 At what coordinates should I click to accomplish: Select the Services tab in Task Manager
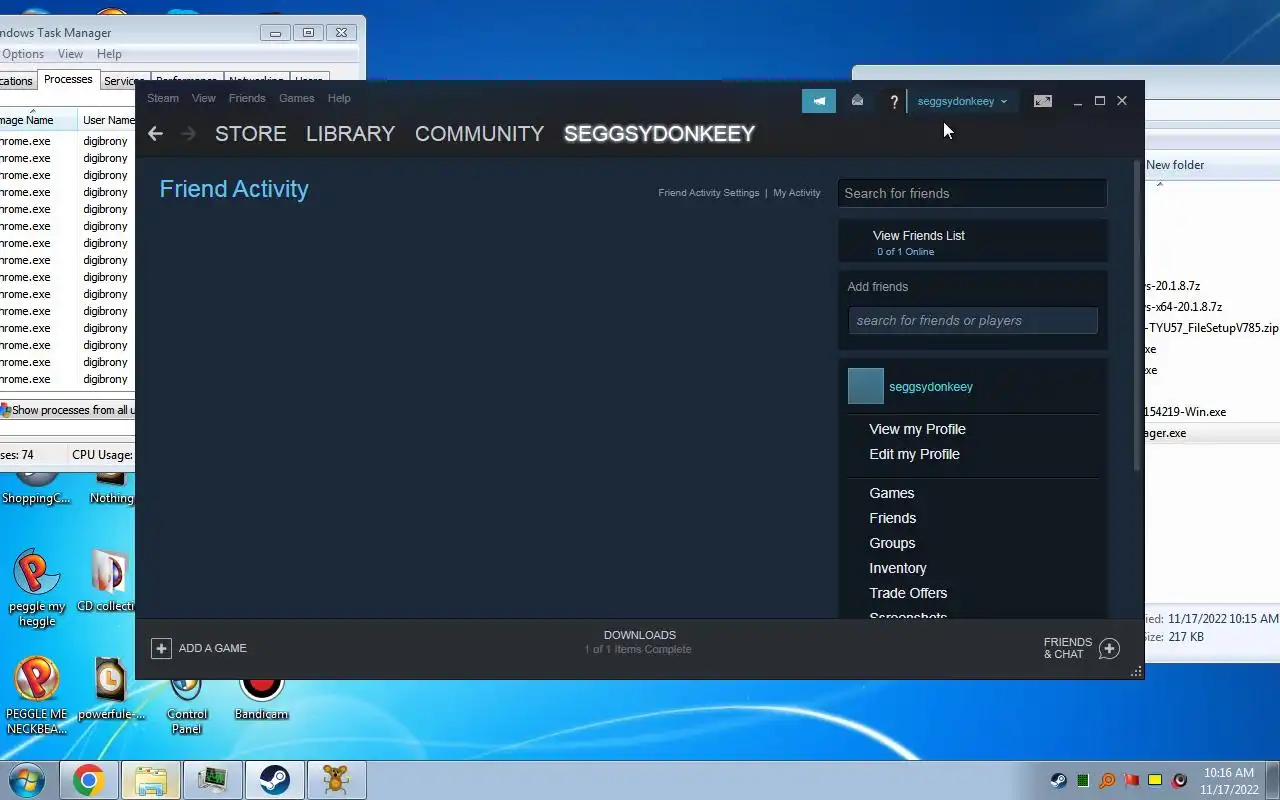point(124,81)
